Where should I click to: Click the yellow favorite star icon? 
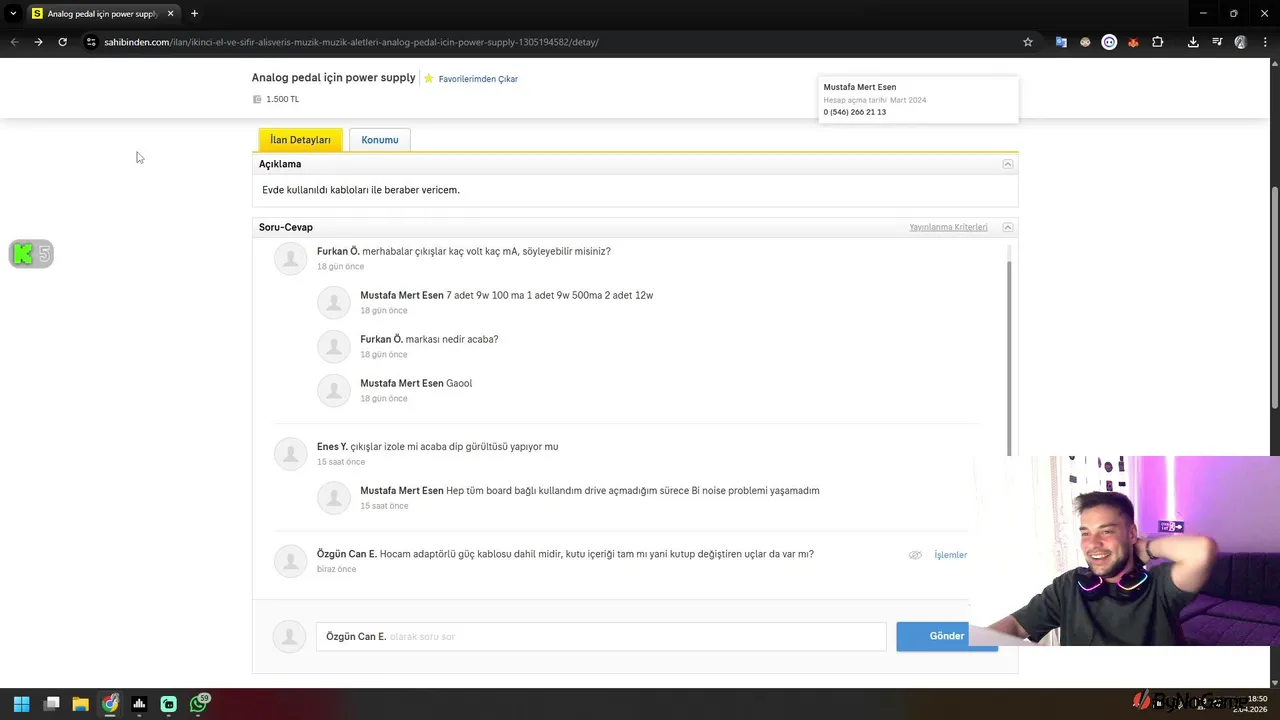coord(428,78)
